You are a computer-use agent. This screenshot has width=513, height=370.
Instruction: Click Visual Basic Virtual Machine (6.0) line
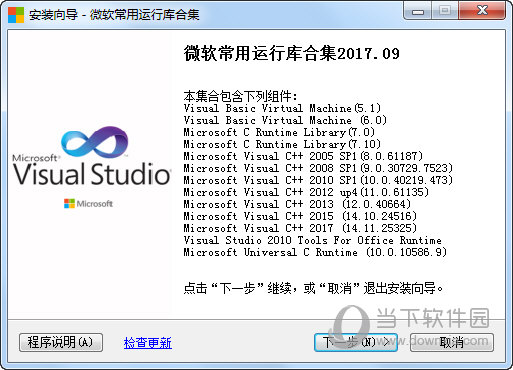click(x=285, y=120)
